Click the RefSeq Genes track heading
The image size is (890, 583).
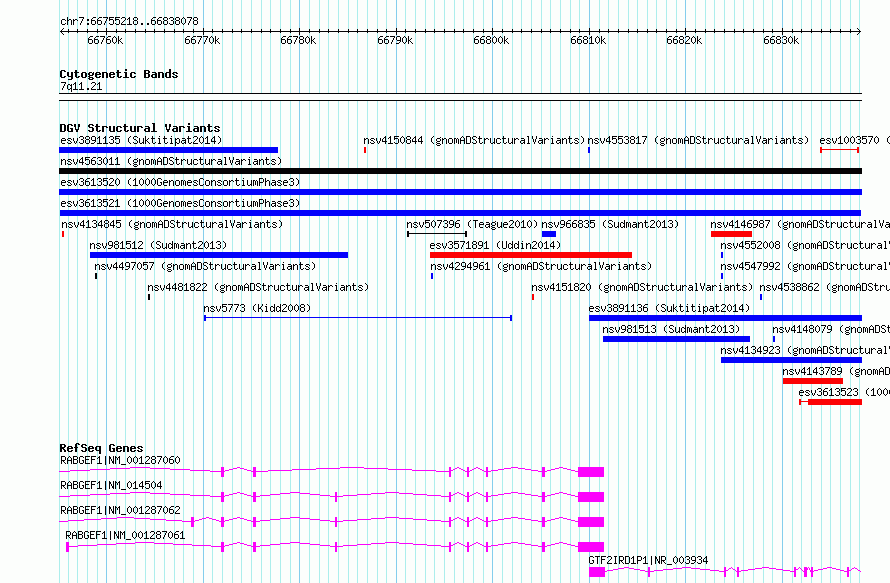[x=101, y=448]
